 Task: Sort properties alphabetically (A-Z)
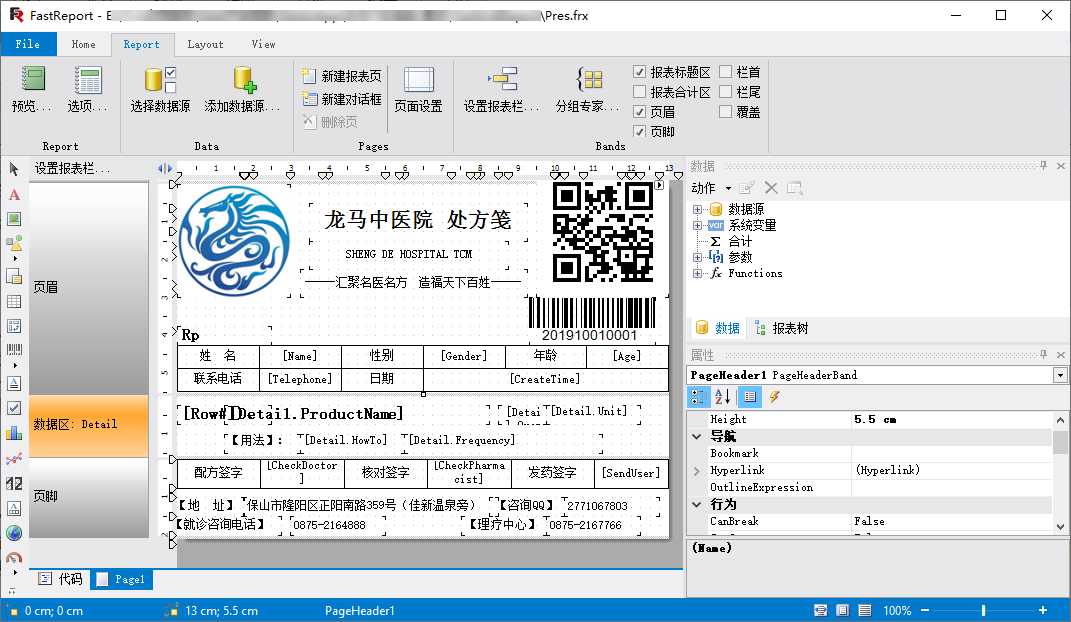723,397
